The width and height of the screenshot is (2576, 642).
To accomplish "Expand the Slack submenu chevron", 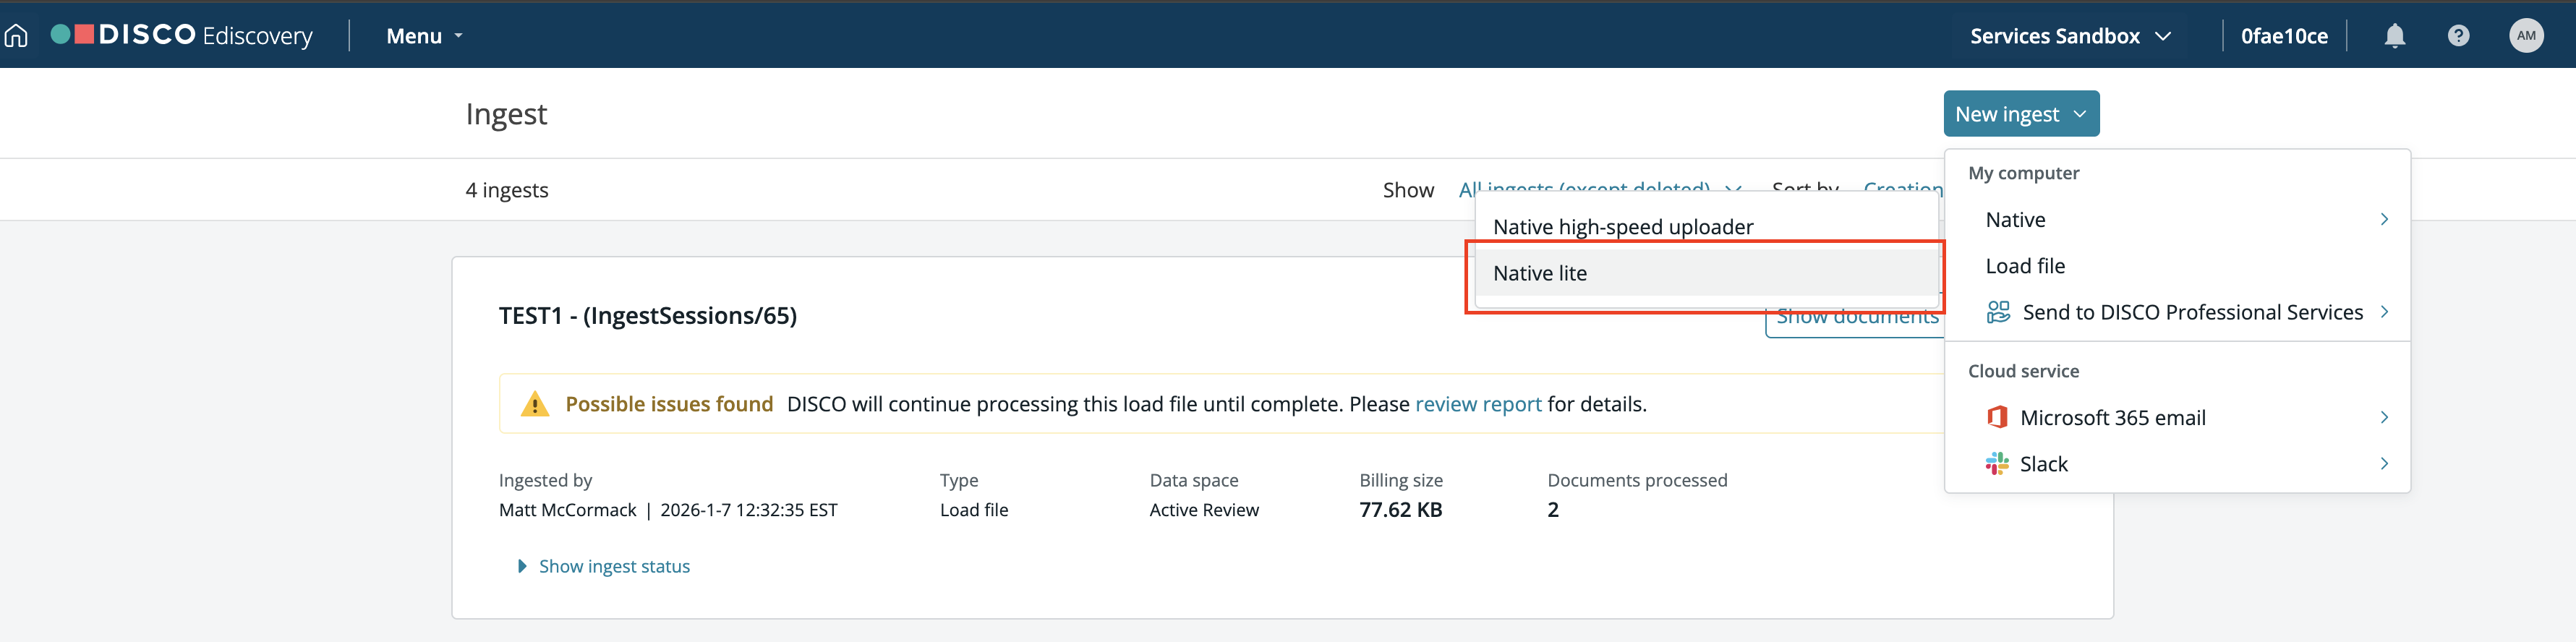I will [2384, 463].
